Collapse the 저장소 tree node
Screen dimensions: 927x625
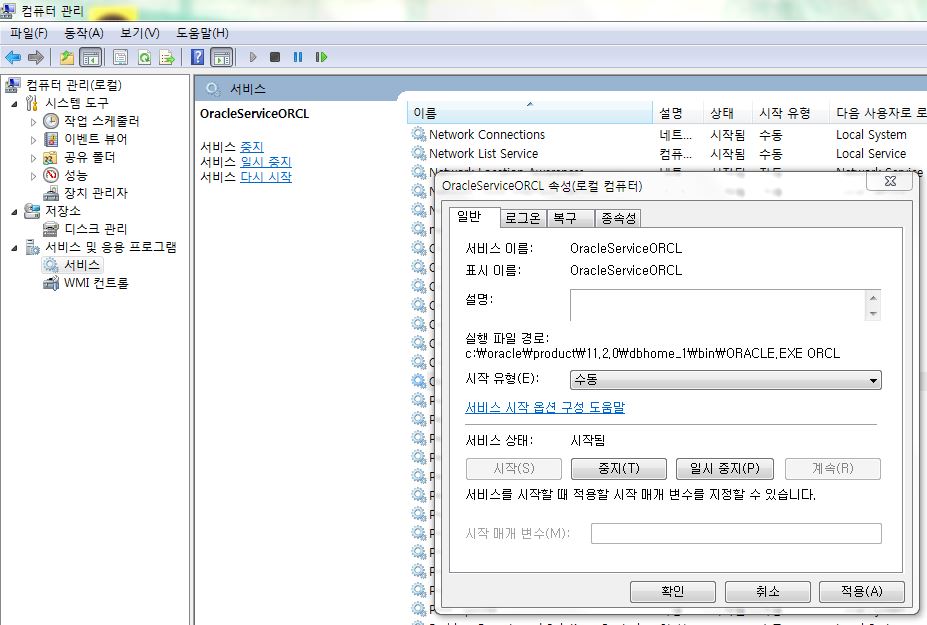click(14, 212)
